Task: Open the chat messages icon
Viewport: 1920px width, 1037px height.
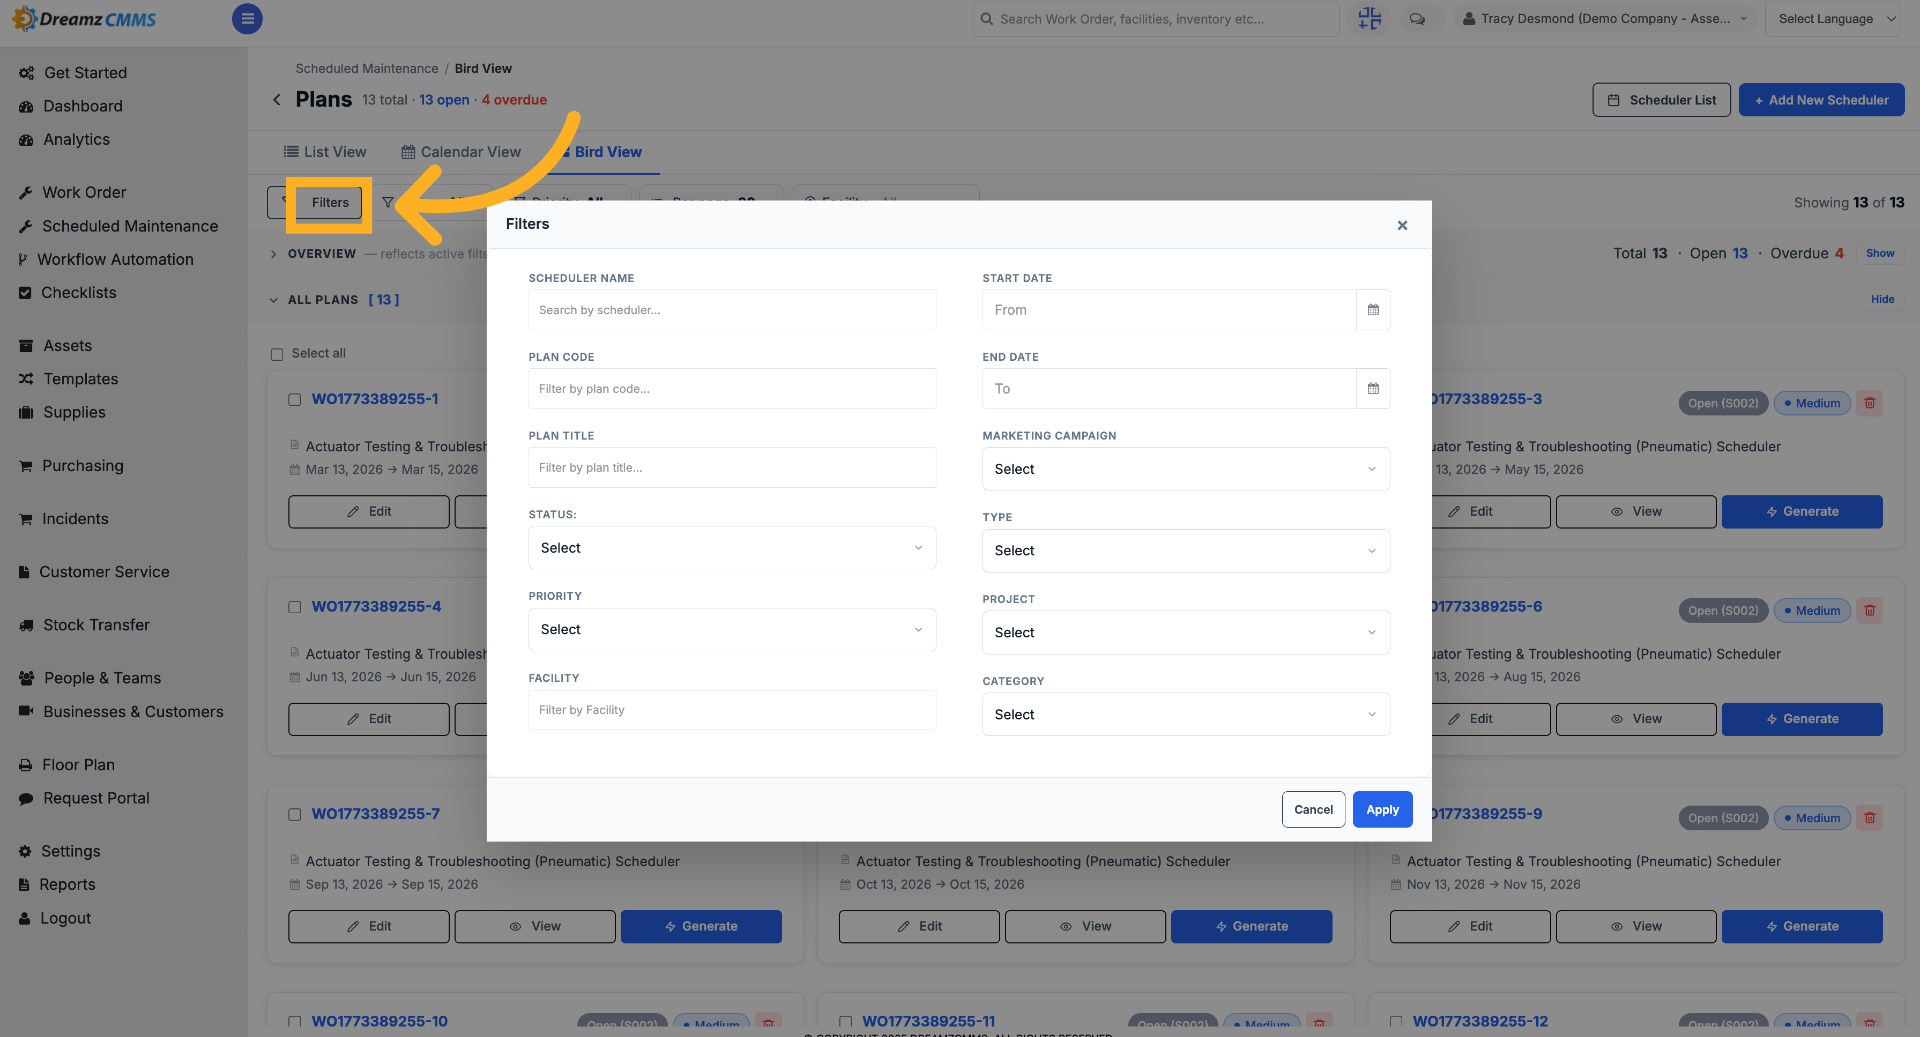Action: (1417, 19)
